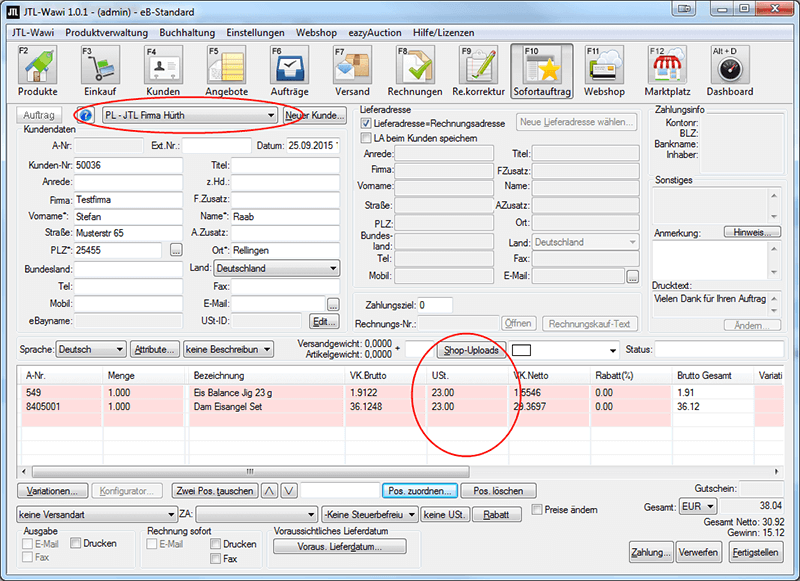Click the ellipsis button beside delivery E-Mail
Screen dimensions: 800x581
pyautogui.click(x=632, y=276)
